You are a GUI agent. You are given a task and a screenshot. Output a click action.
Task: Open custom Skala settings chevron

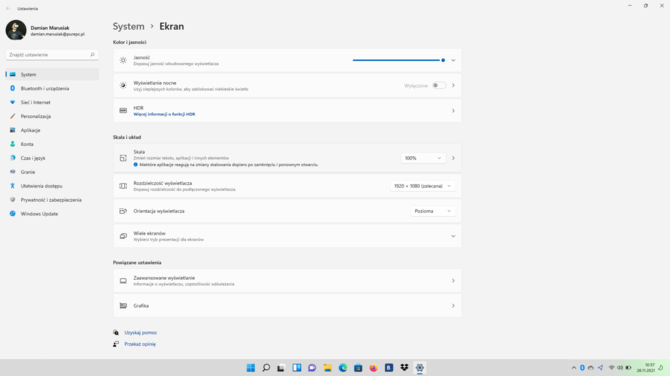453,158
